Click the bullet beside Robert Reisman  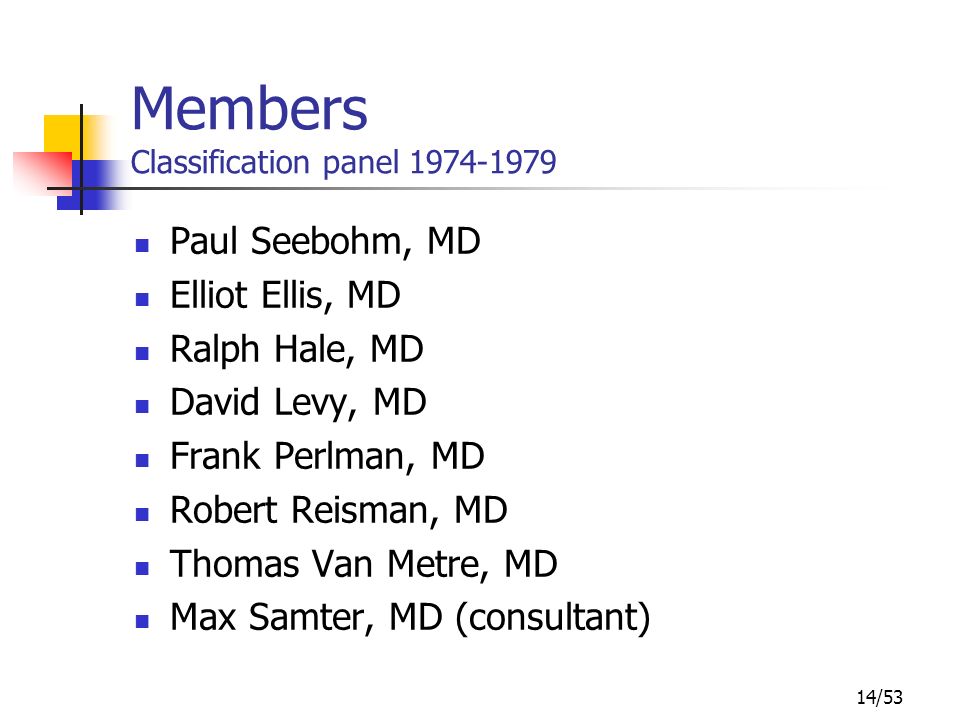tap(142, 514)
